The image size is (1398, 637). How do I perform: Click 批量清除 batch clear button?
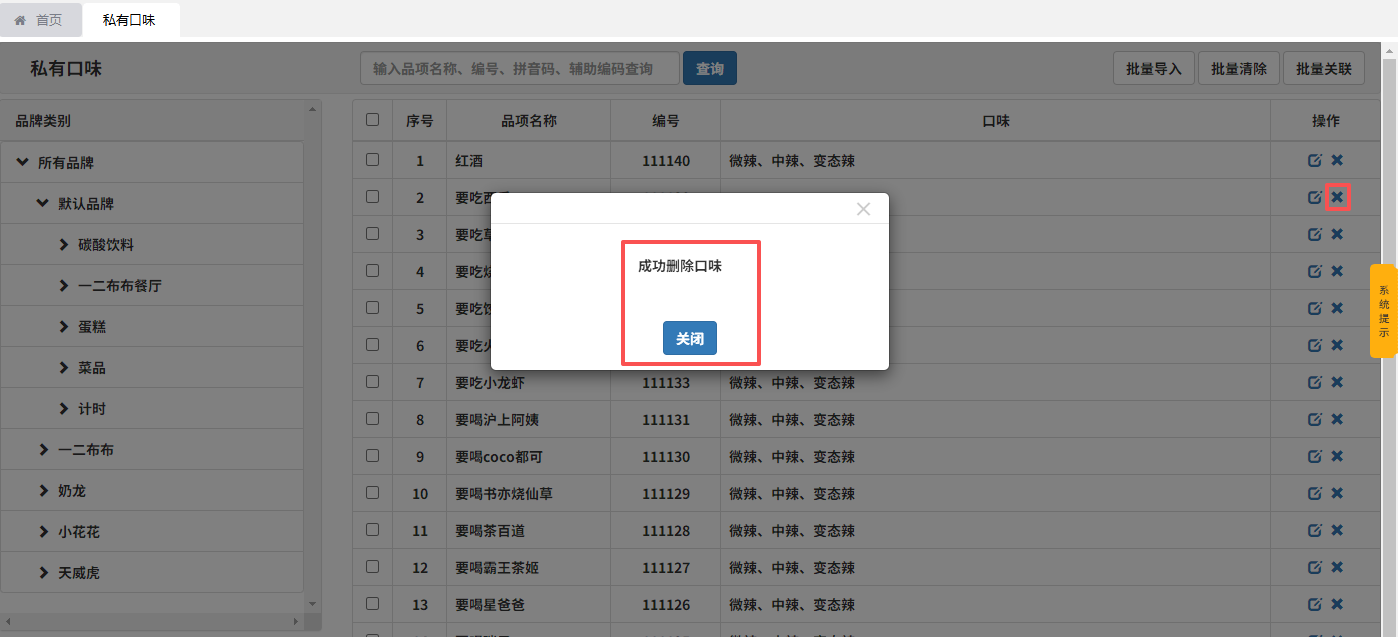(1239, 68)
